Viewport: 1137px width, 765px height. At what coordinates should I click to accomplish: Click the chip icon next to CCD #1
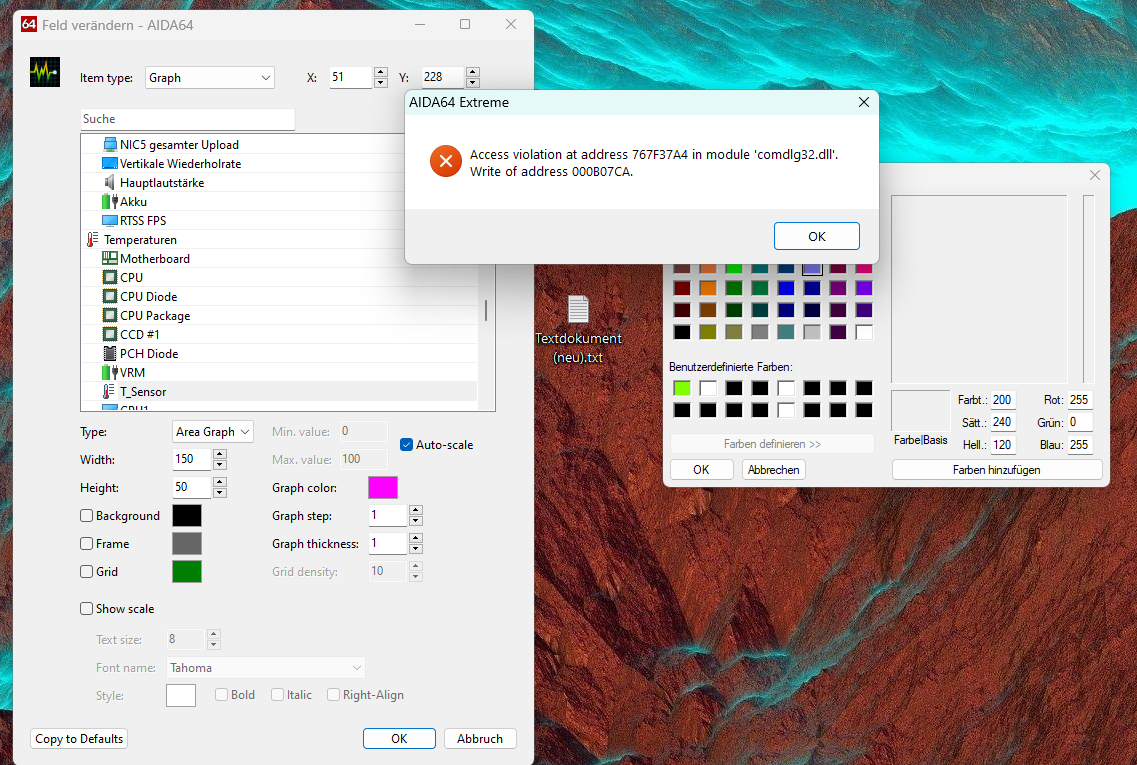(x=109, y=334)
